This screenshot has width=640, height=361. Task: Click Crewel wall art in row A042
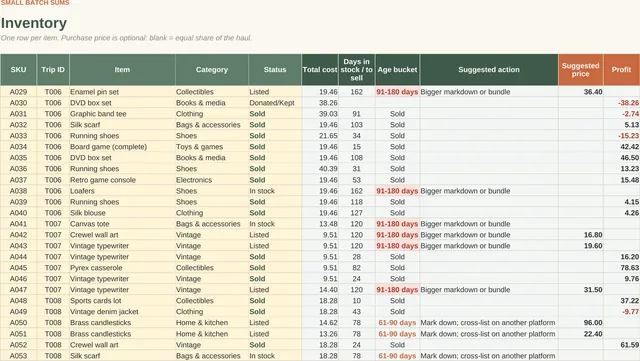122,235
